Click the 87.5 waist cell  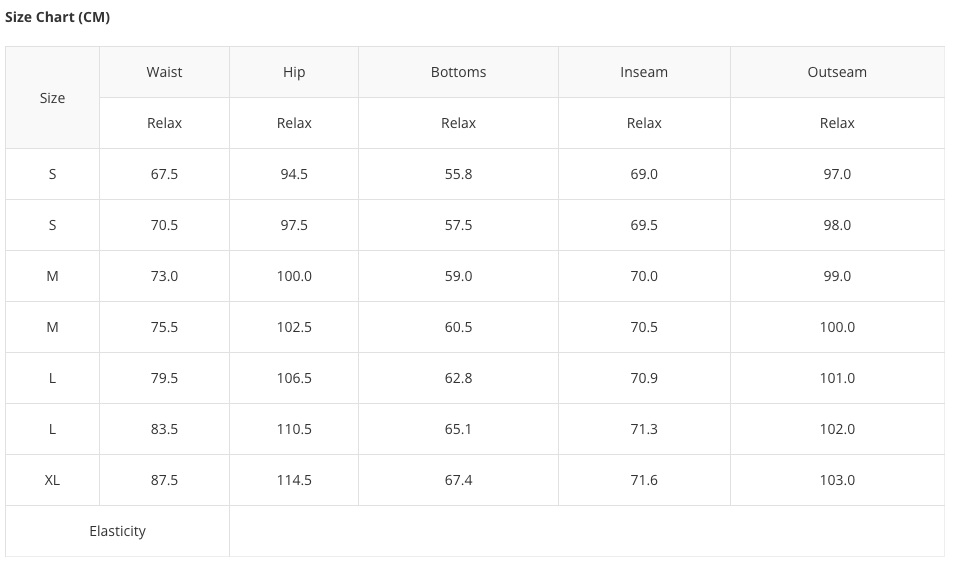[164, 480]
